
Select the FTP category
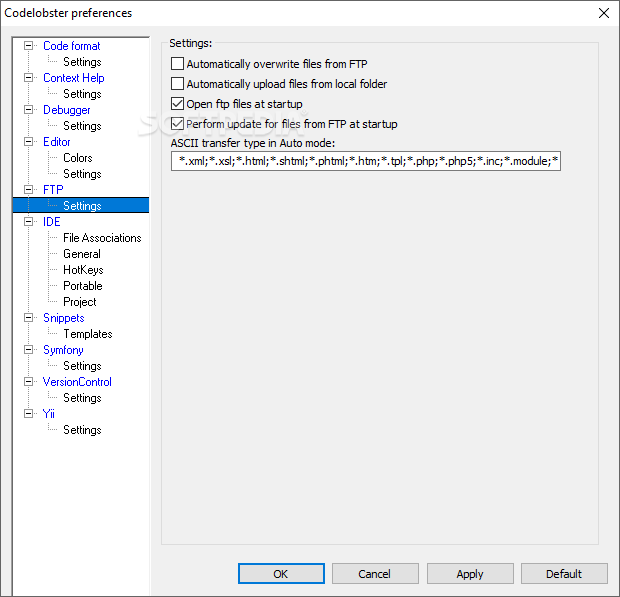53,190
